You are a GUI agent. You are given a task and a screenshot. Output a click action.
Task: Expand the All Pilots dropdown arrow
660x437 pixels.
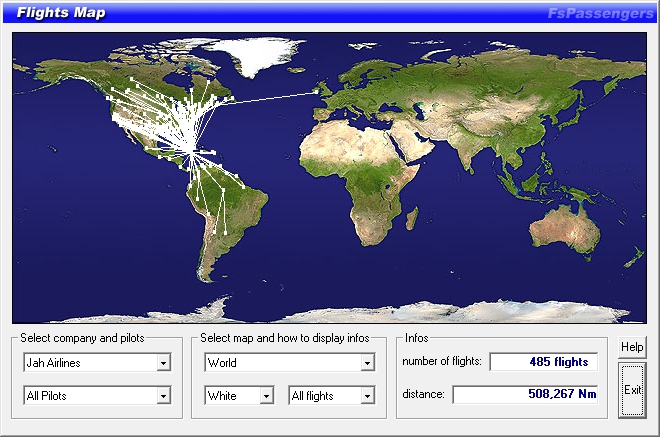tap(163, 396)
